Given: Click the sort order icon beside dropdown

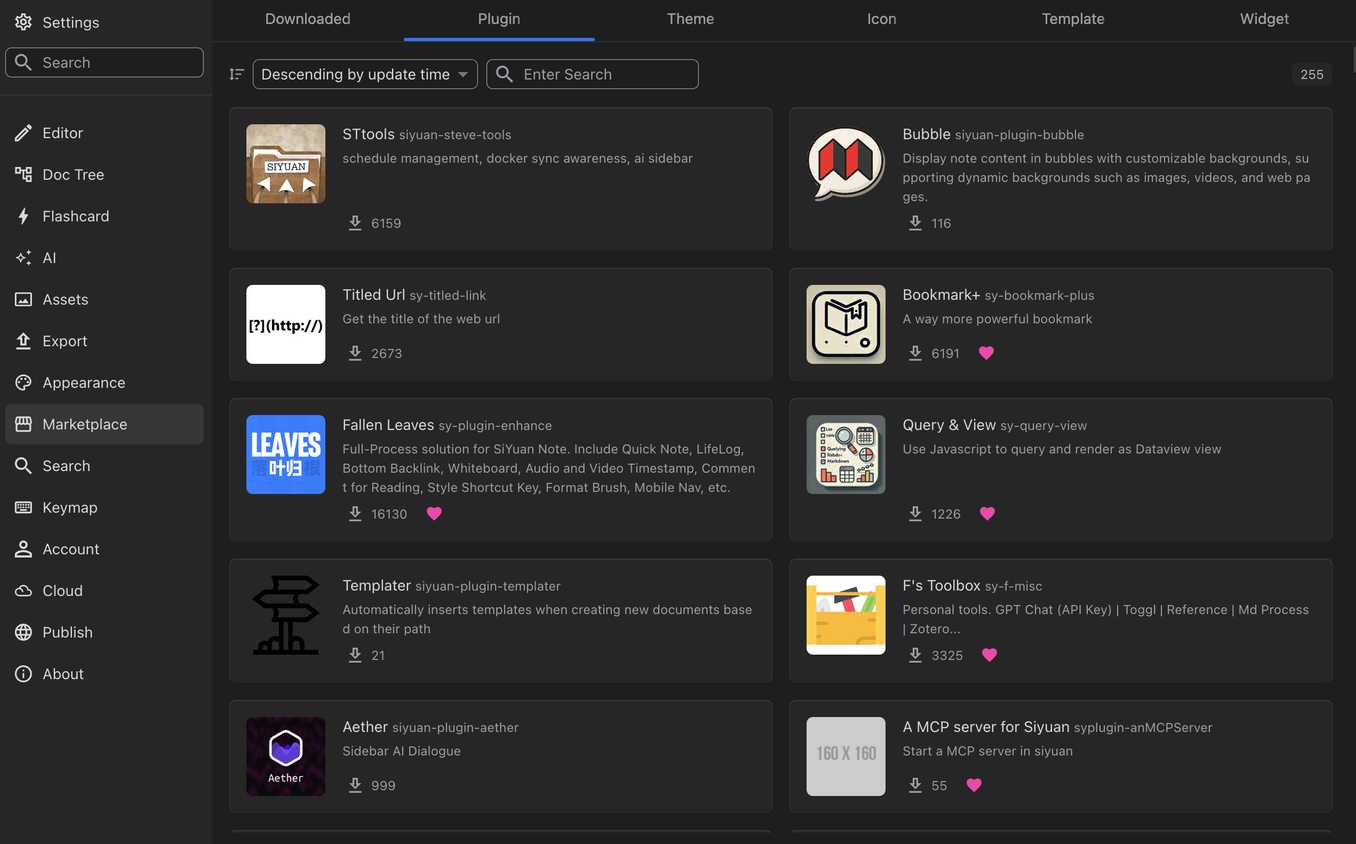Looking at the screenshot, I should tap(236, 74).
